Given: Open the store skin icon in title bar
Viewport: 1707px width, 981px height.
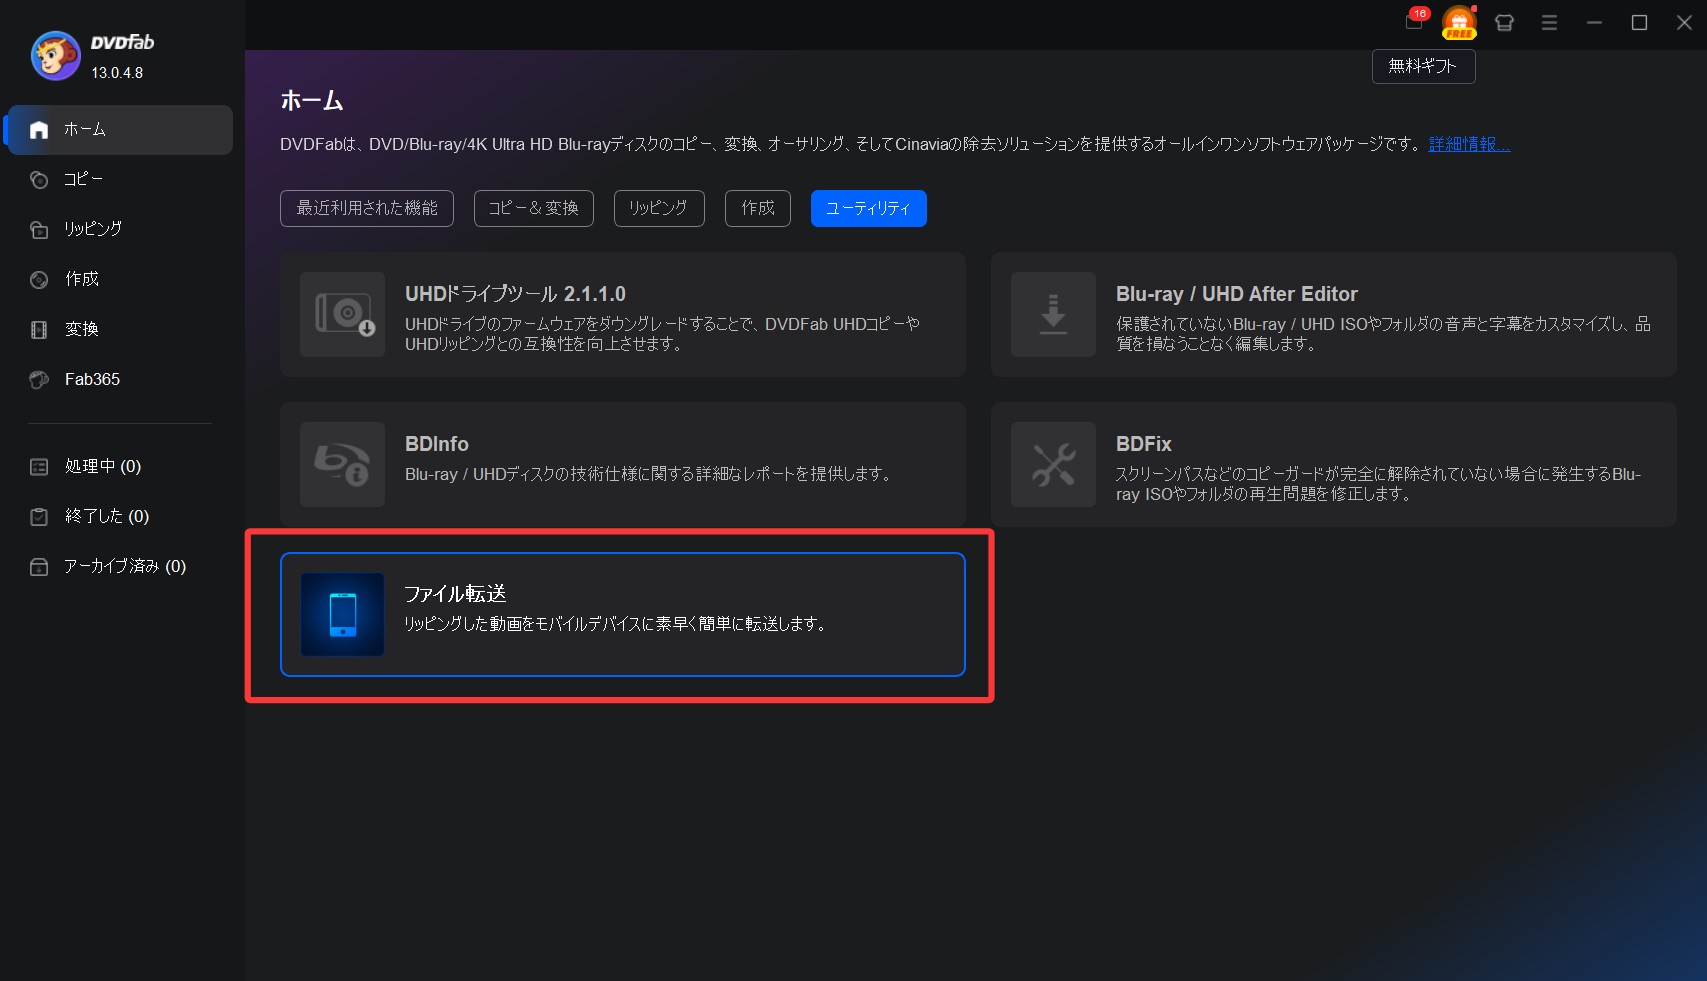Looking at the screenshot, I should 1504,23.
